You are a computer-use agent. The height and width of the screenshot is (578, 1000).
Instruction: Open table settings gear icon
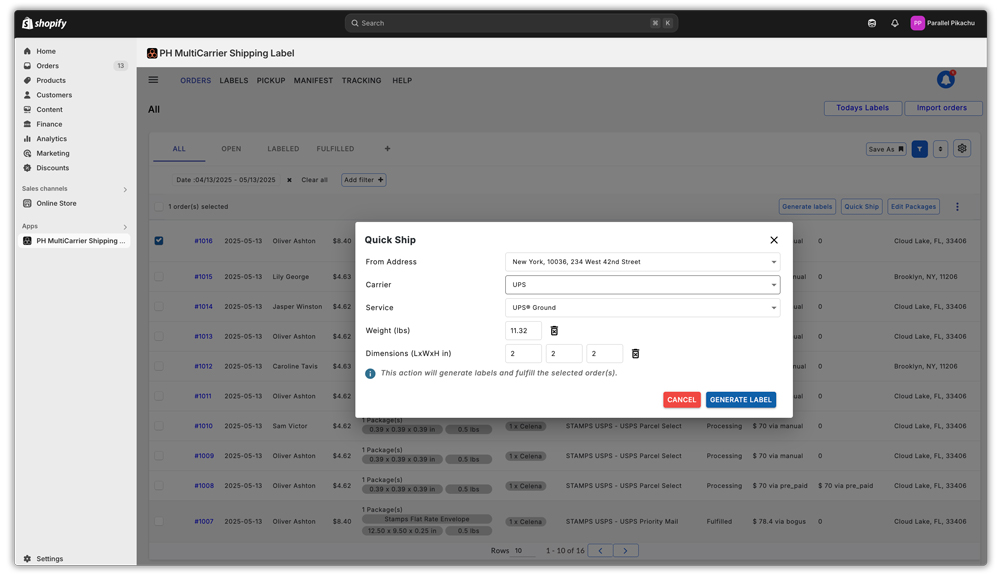962,149
